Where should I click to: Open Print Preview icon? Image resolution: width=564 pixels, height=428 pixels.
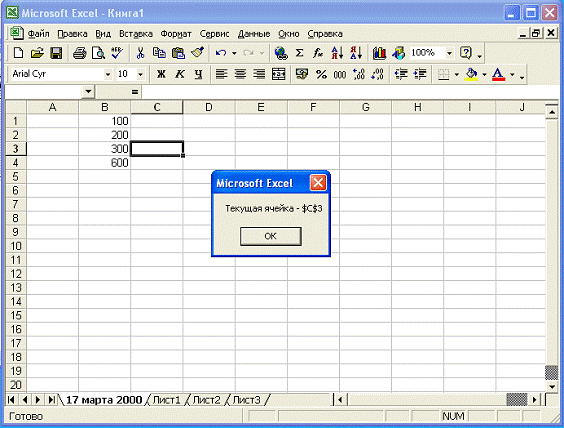pos(98,53)
